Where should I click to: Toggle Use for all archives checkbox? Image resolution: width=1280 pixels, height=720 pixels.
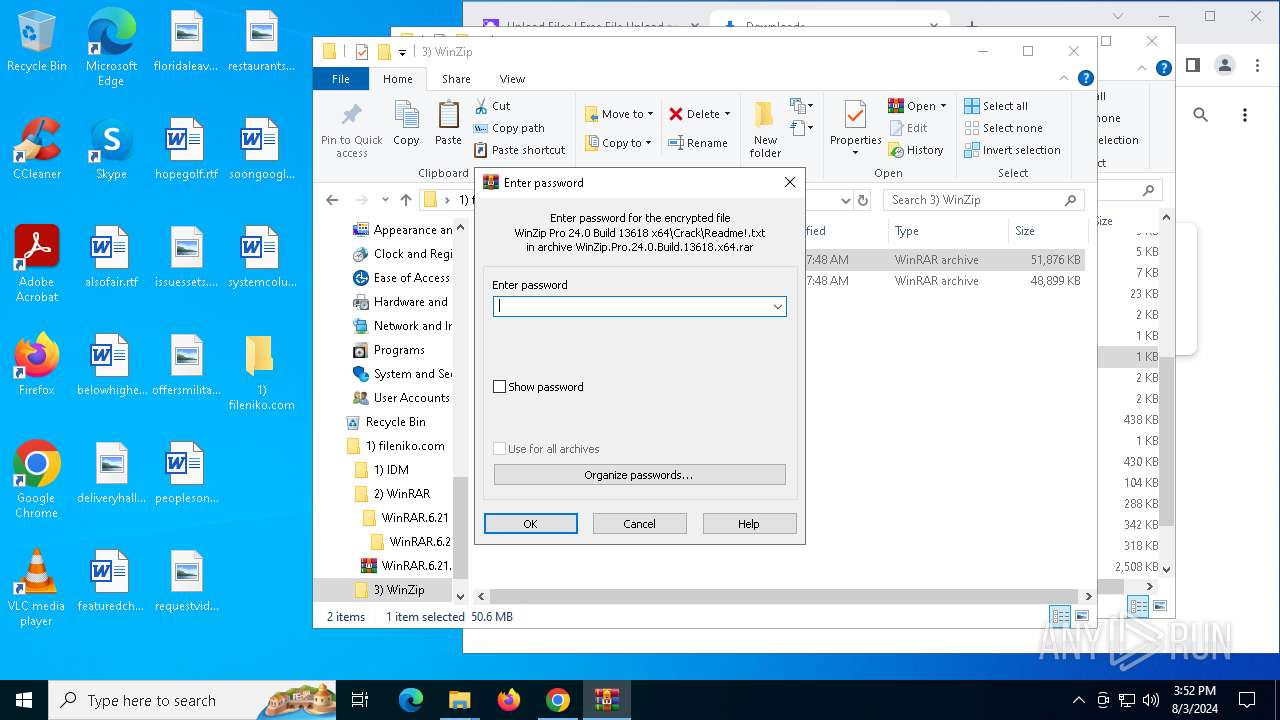click(x=500, y=449)
